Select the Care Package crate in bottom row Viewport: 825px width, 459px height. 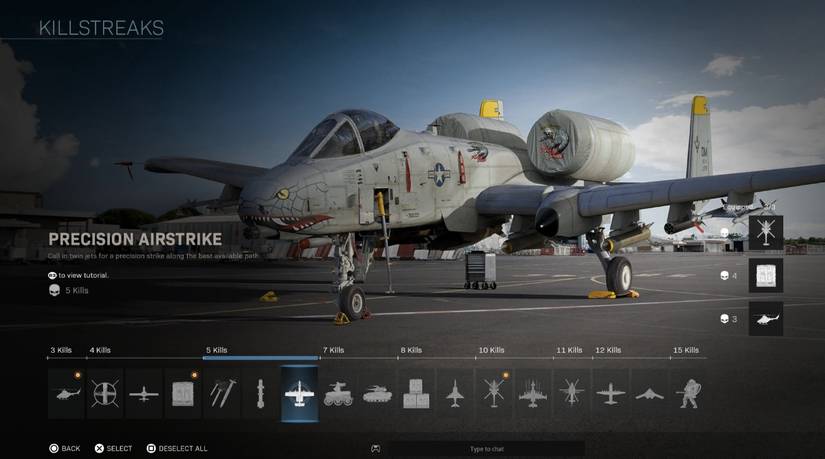pyautogui.click(x=183, y=393)
